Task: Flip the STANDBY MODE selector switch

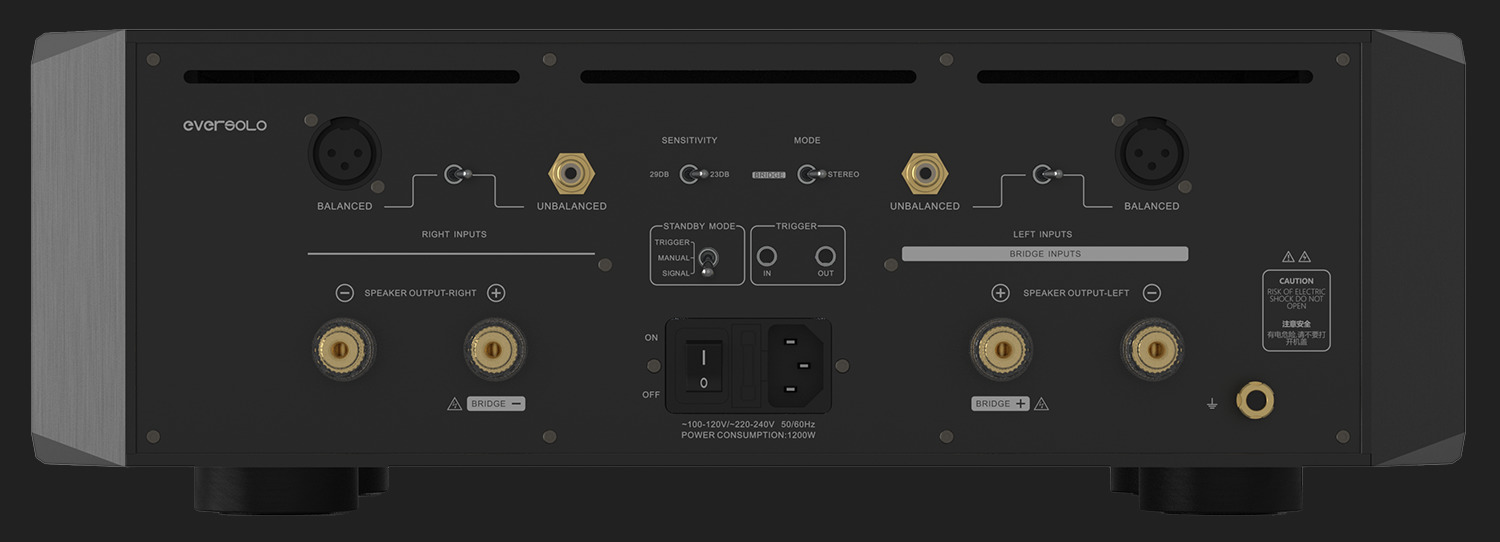Action: pyautogui.click(x=706, y=260)
